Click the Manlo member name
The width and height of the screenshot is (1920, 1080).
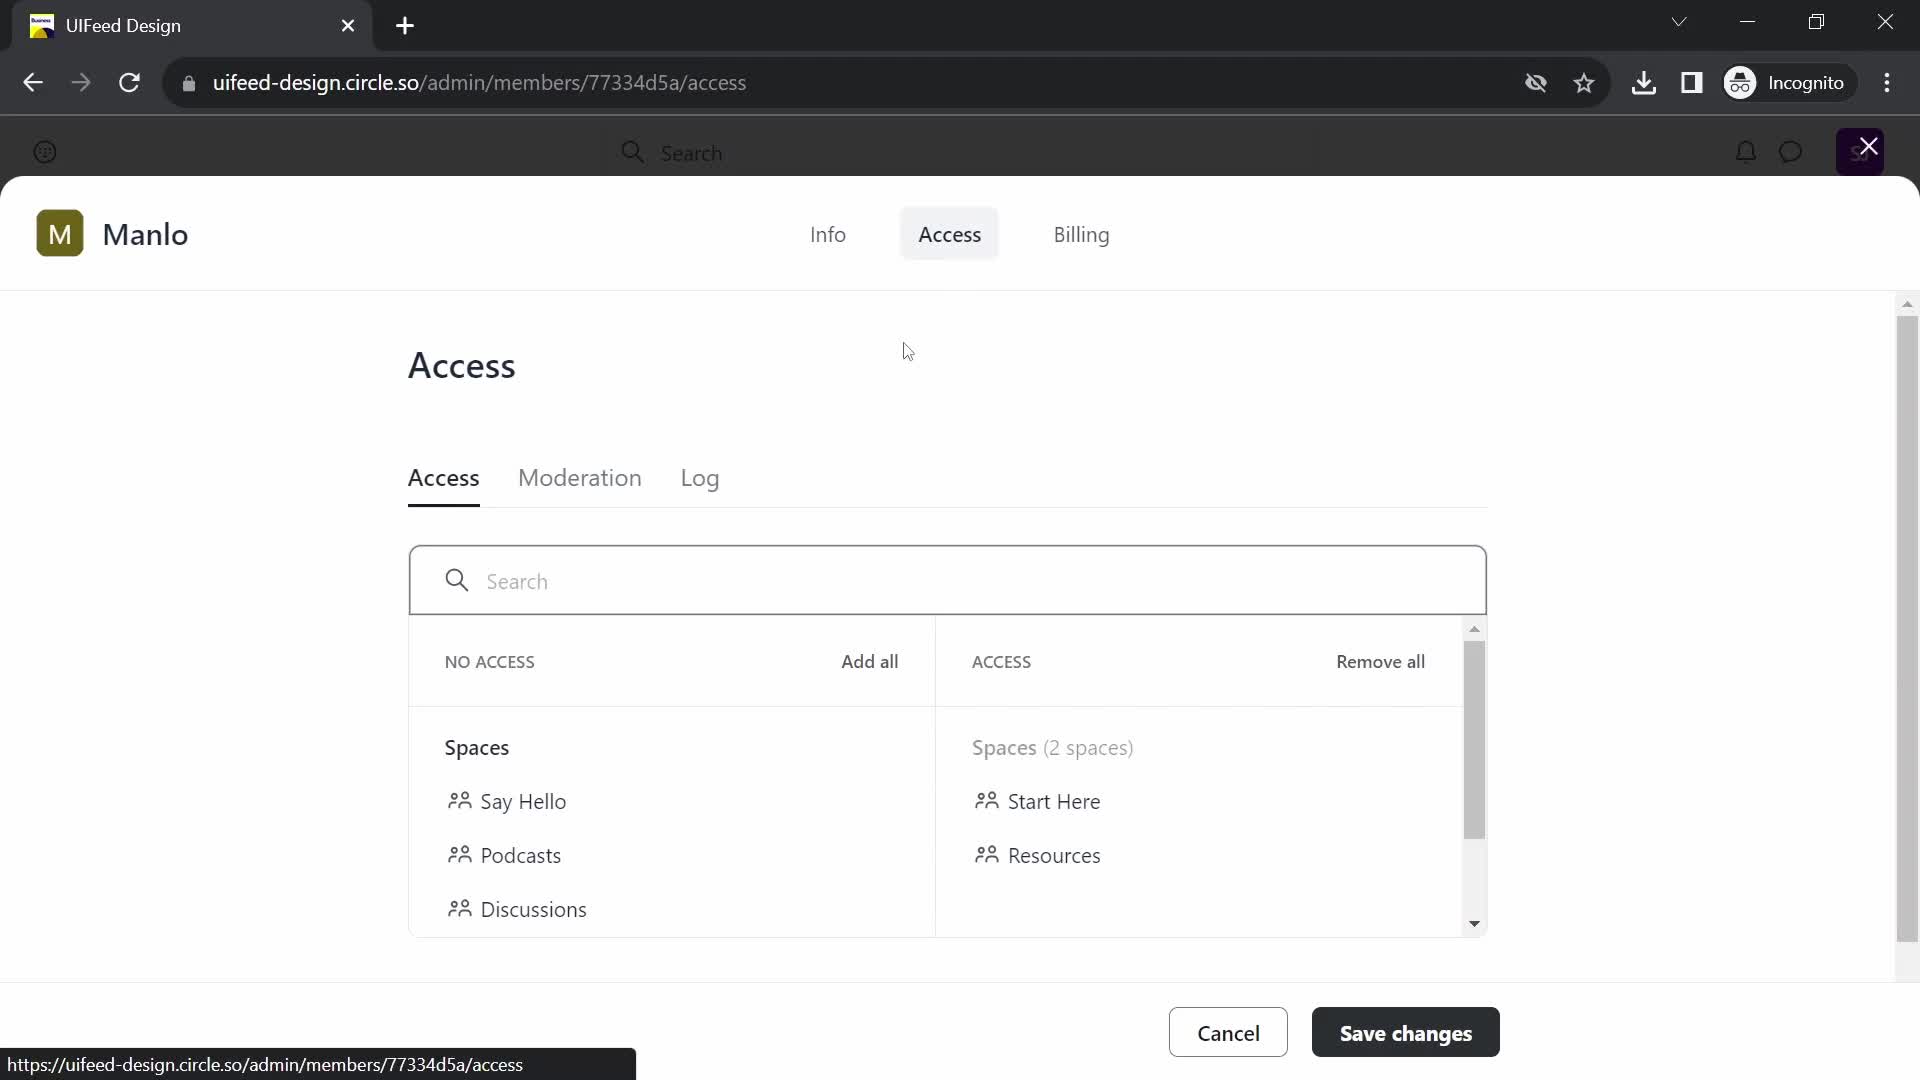(145, 234)
